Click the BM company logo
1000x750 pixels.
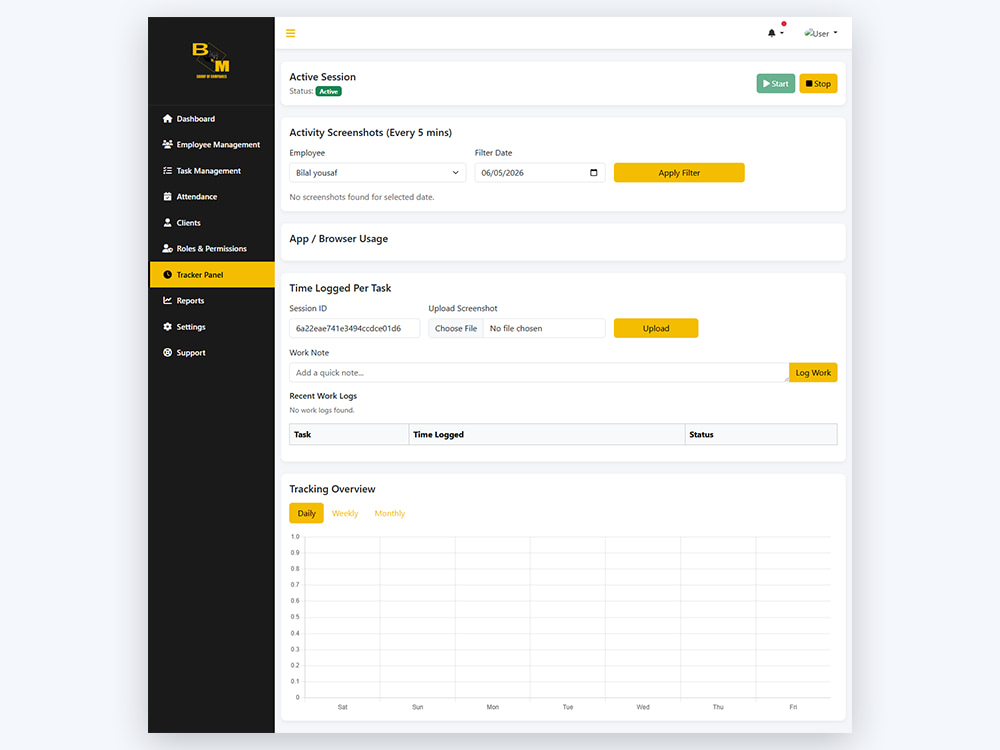pyautogui.click(x=211, y=61)
